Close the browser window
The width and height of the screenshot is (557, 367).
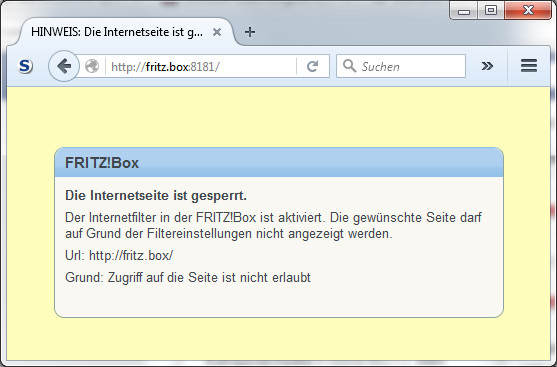[528, 11]
